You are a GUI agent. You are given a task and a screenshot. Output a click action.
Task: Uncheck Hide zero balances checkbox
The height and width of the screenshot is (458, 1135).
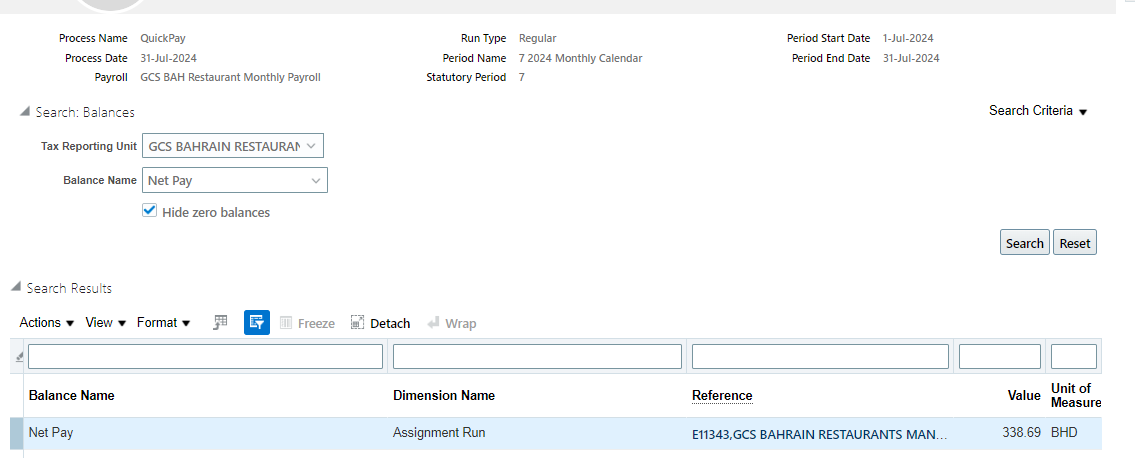click(150, 211)
